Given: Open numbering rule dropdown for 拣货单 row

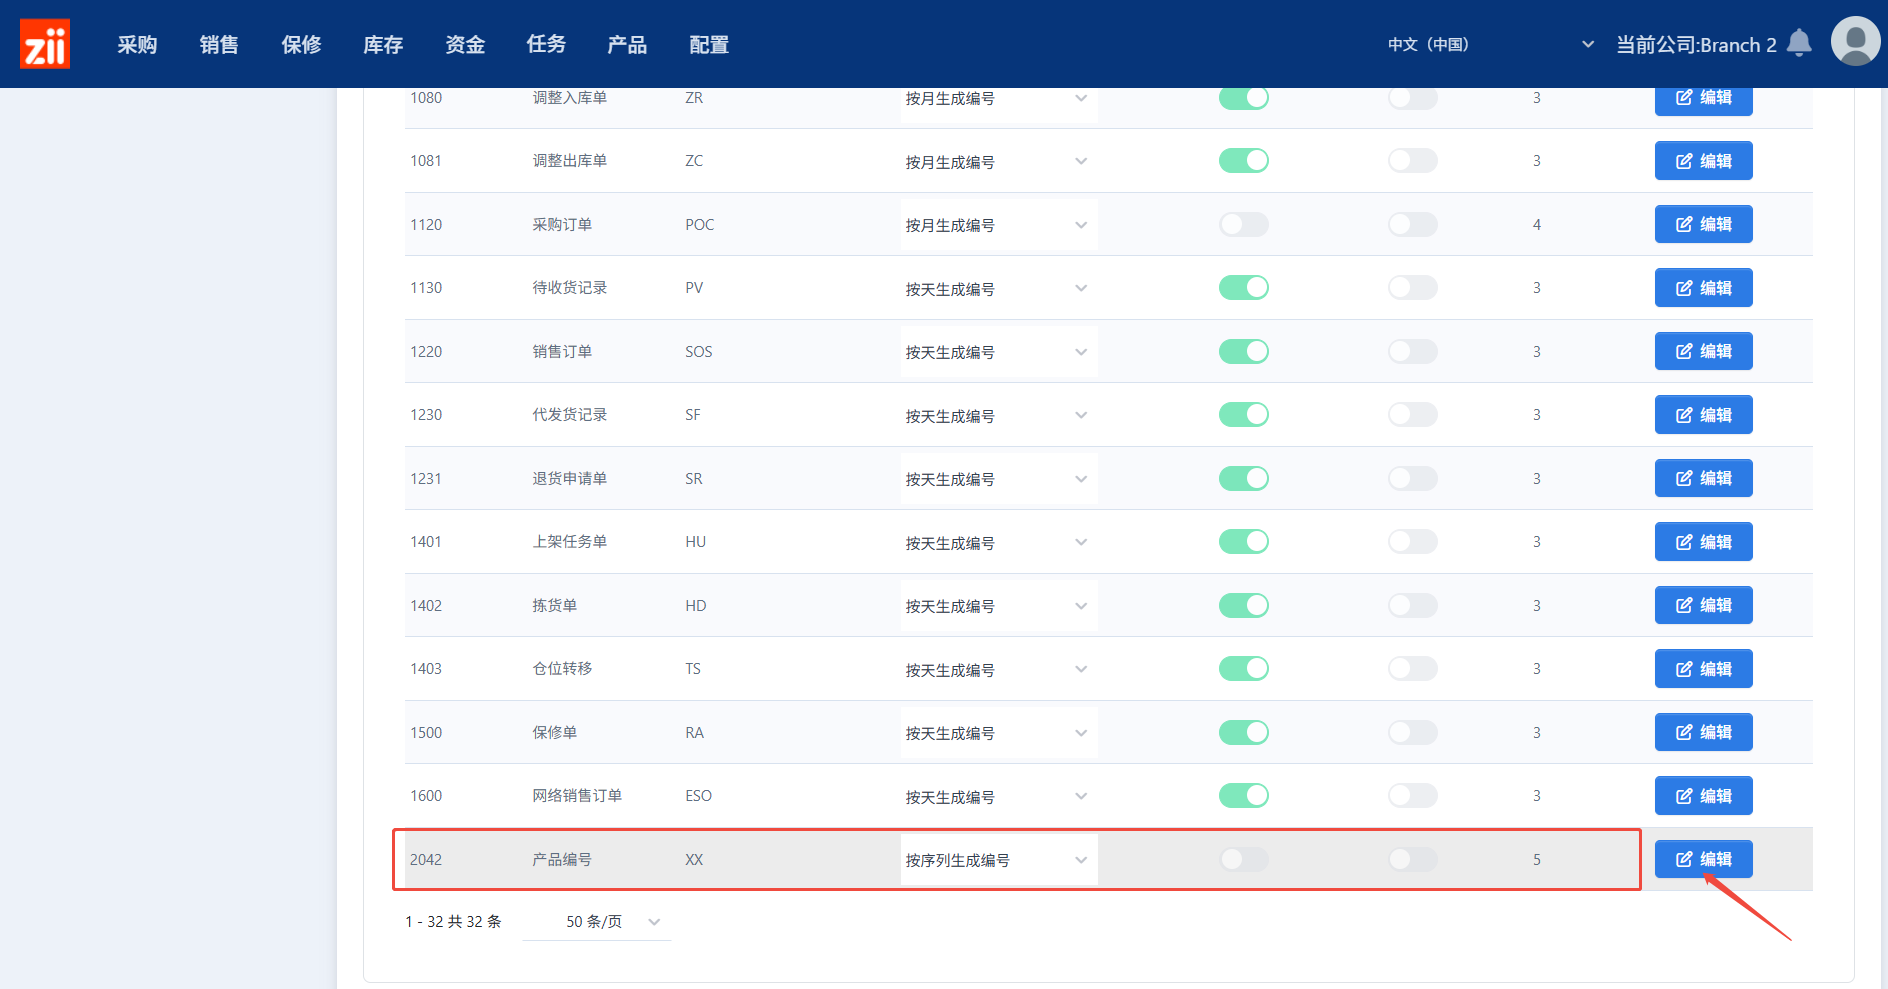Looking at the screenshot, I should pyautogui.click(x=999, y=606).
